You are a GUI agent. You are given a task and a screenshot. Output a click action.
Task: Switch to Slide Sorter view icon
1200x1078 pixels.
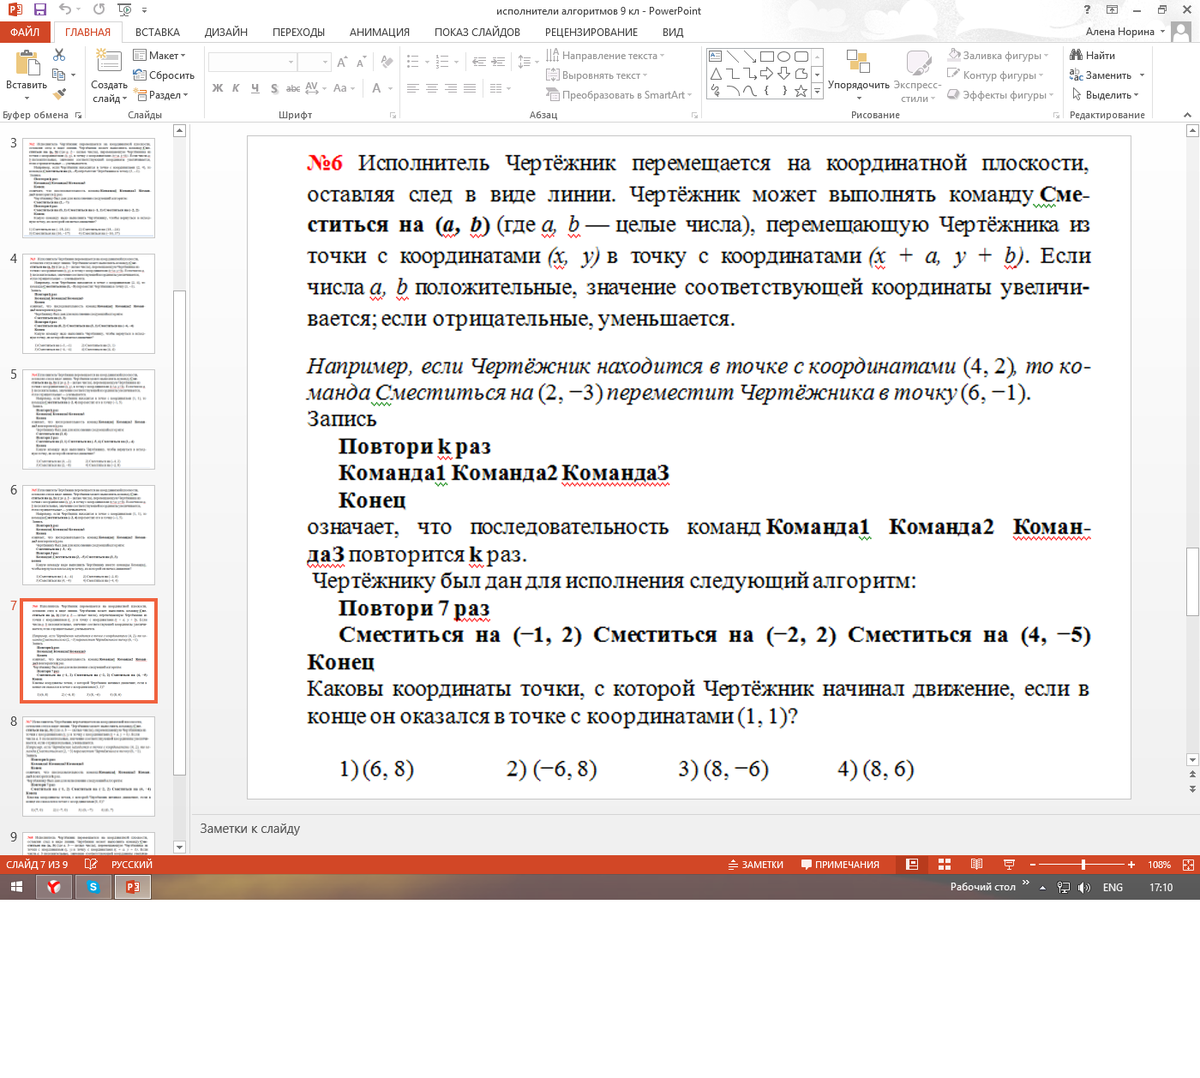(944, 865)
